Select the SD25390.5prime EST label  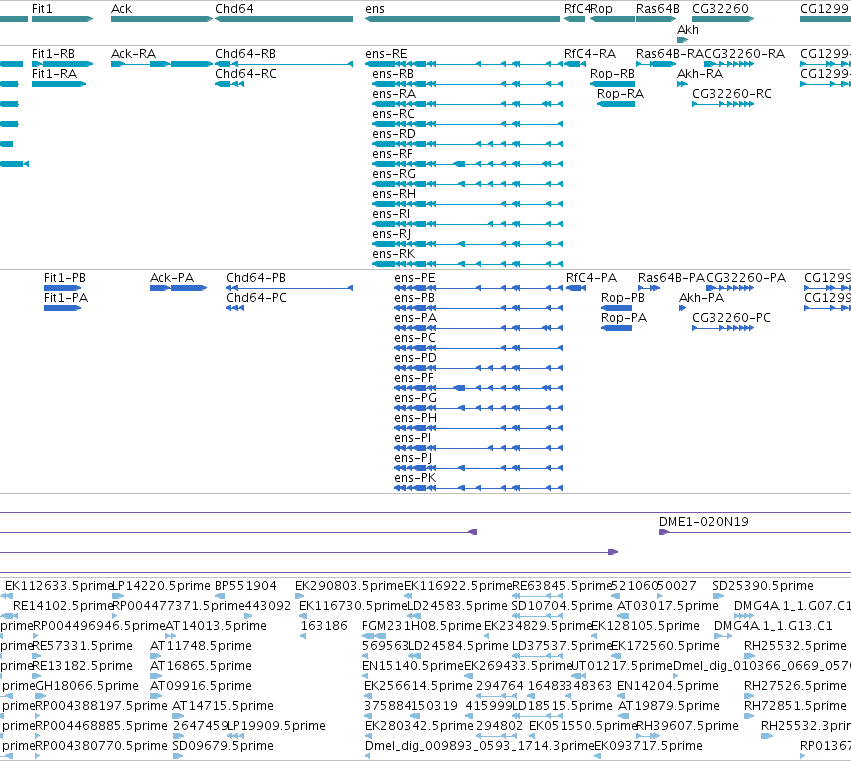[763, 586]
